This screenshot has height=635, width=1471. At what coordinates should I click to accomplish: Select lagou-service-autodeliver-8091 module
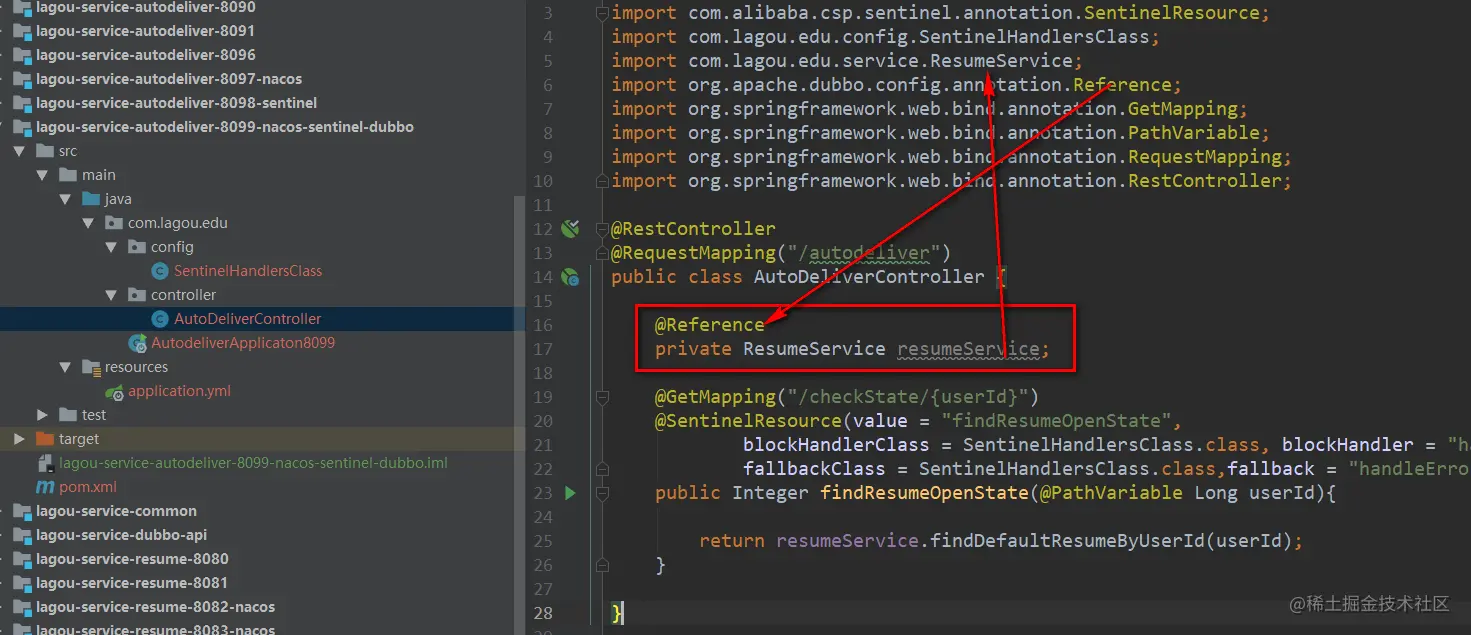(145, 31)
